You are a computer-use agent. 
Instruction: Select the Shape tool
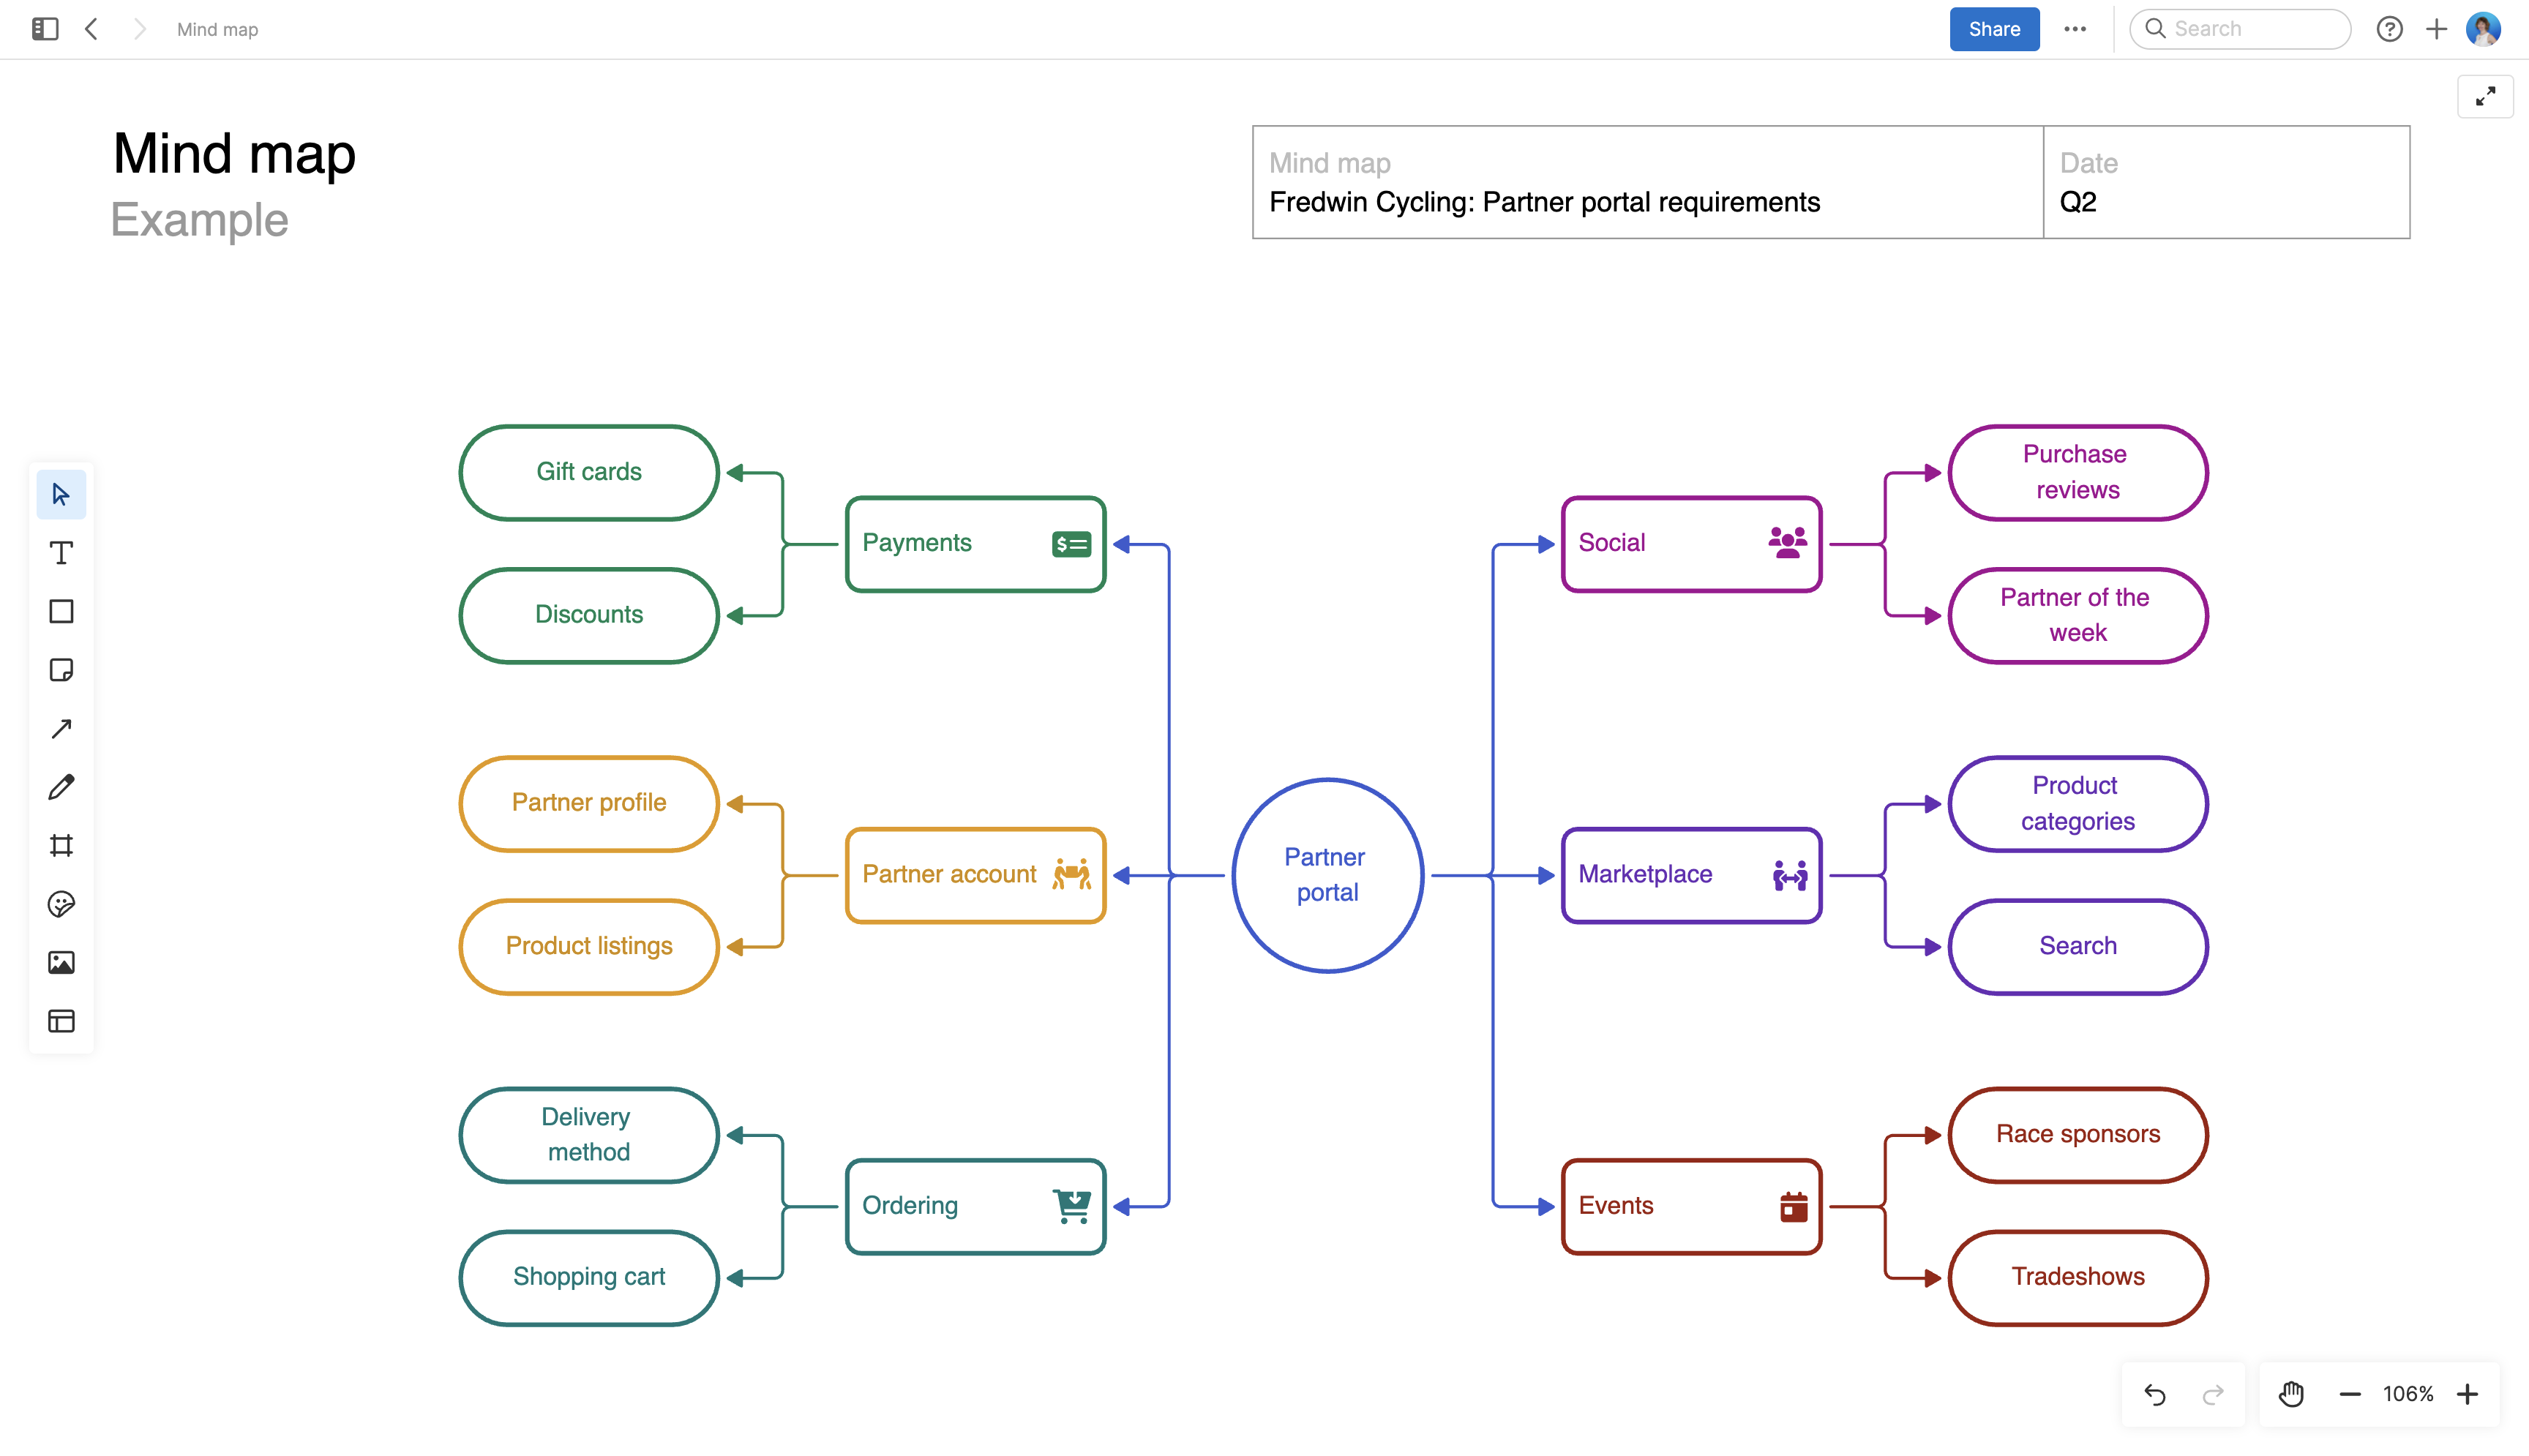pyautogui.click(x=61, y=611)
